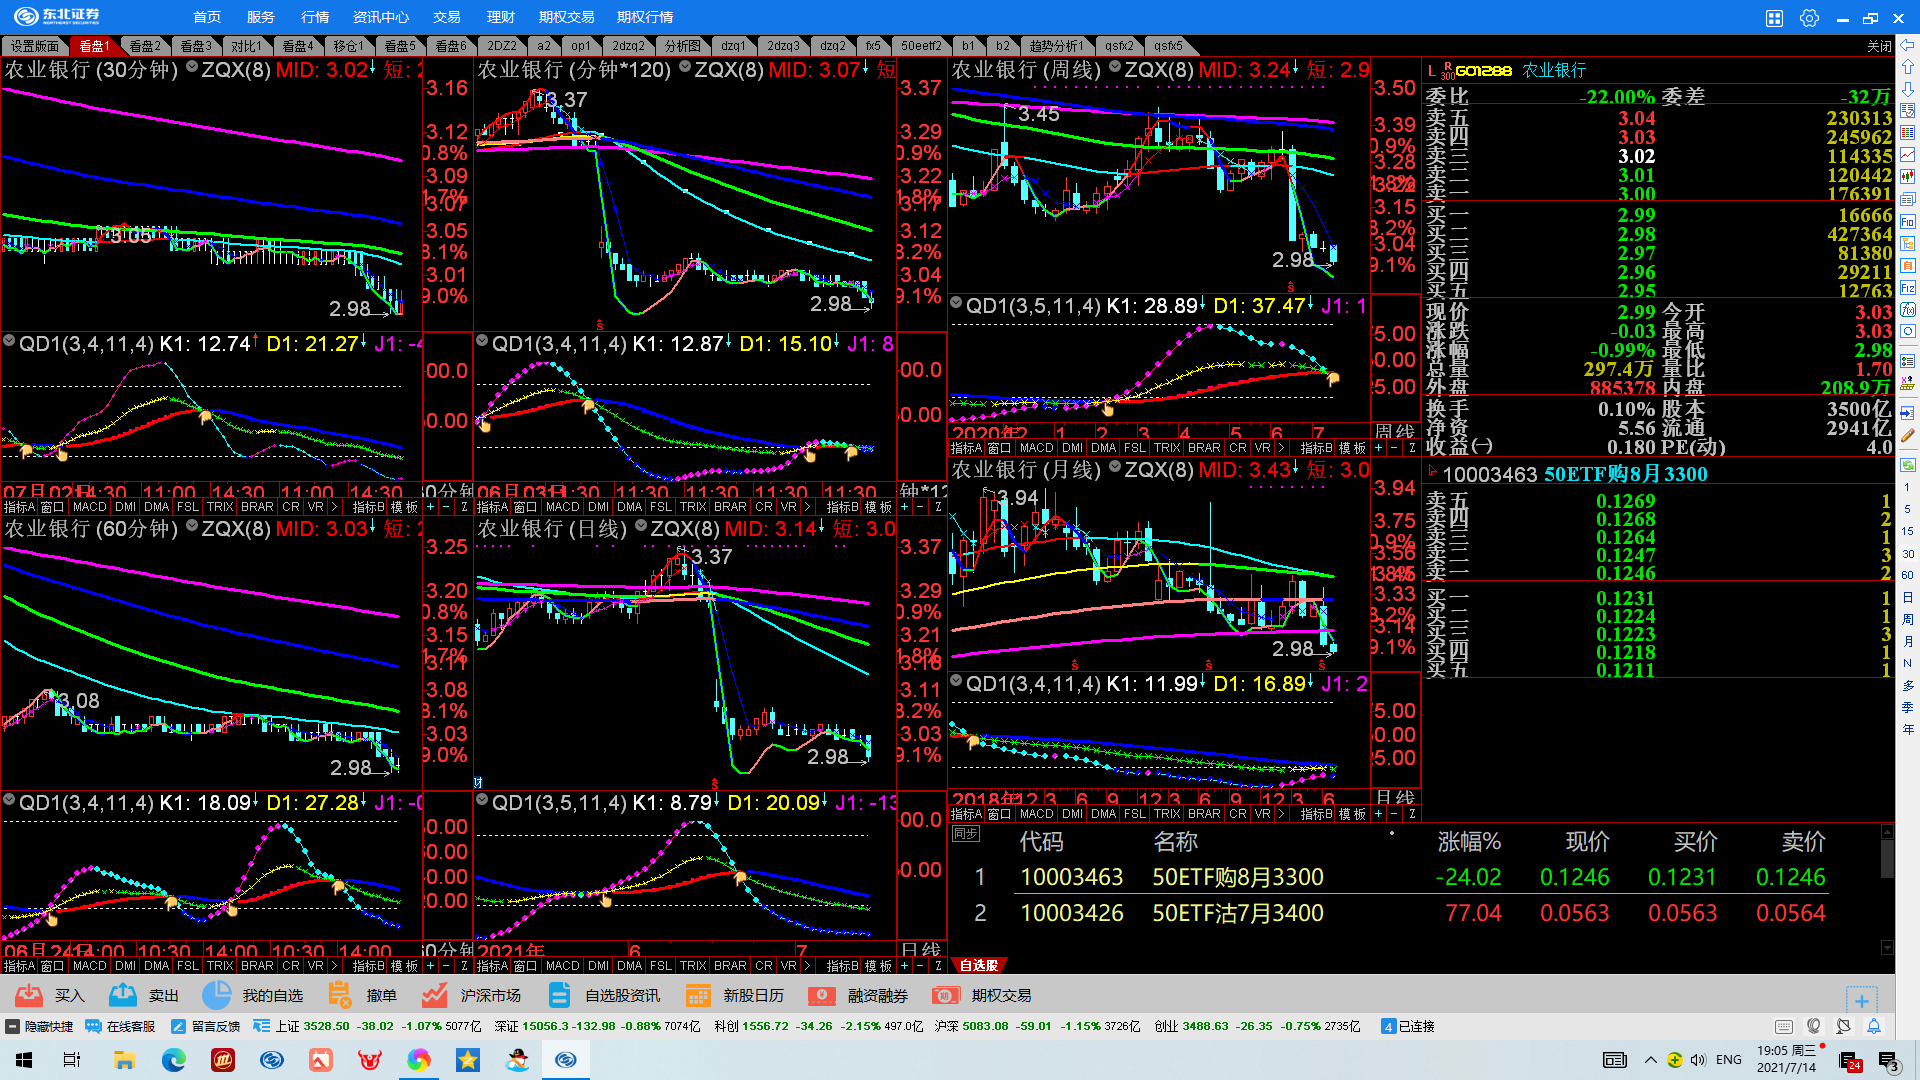Switch to the 看盘2 tab
Image resolution: width=1920 pixels, height=1080 pixels.
(x=145, y=46)
